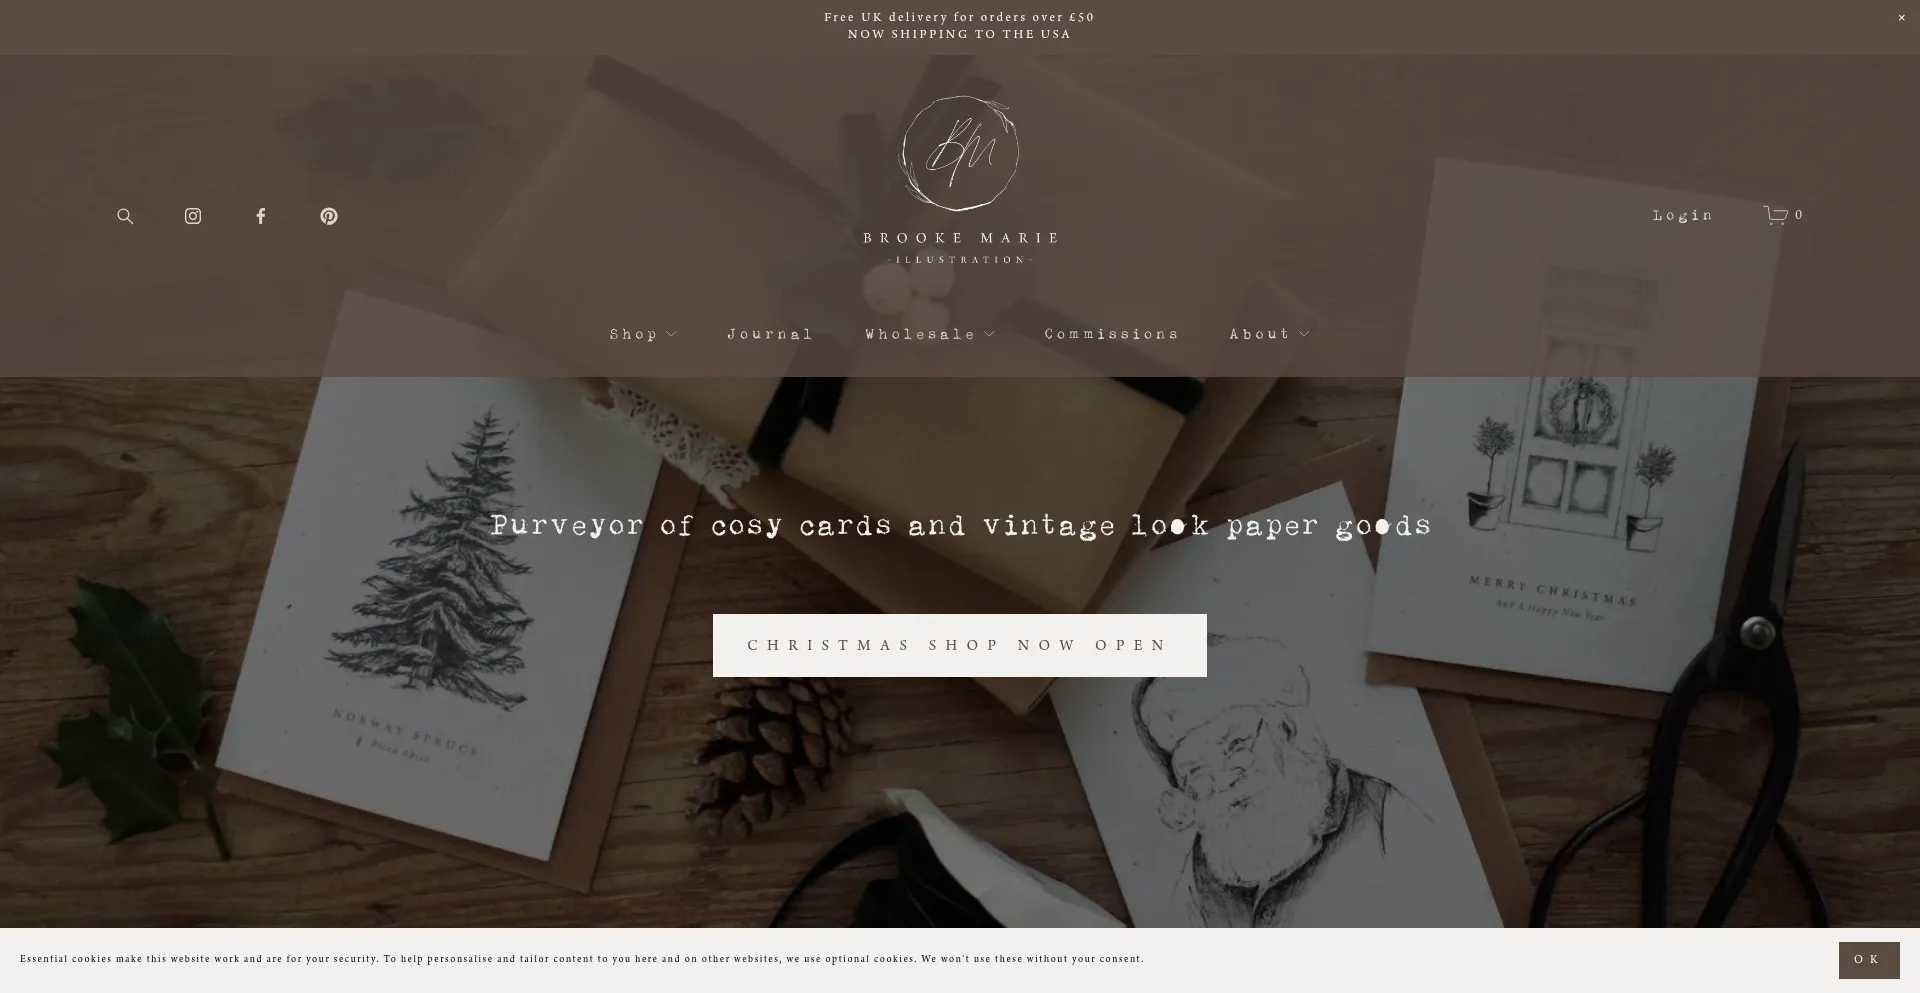Viewport: 1920px width, 993px height.
Task: Dismiss the free delivery announcement bar
Action: pyautogui.click(x=1902, y=18)
